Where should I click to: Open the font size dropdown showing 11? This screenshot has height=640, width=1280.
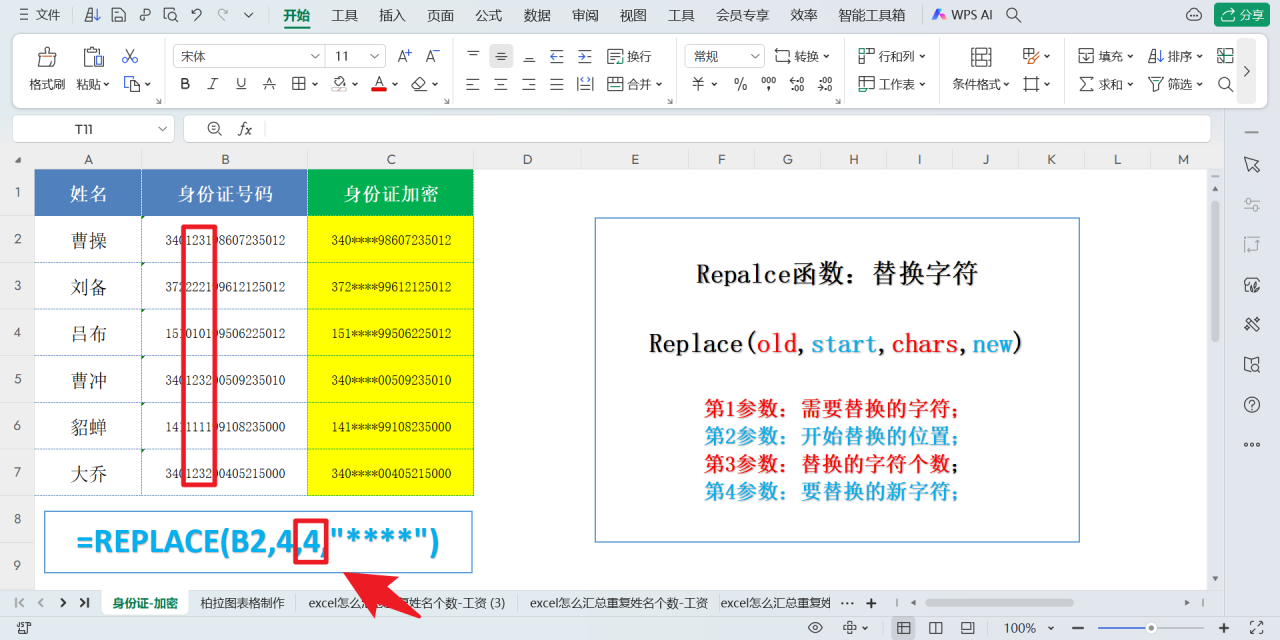[375, 57]
